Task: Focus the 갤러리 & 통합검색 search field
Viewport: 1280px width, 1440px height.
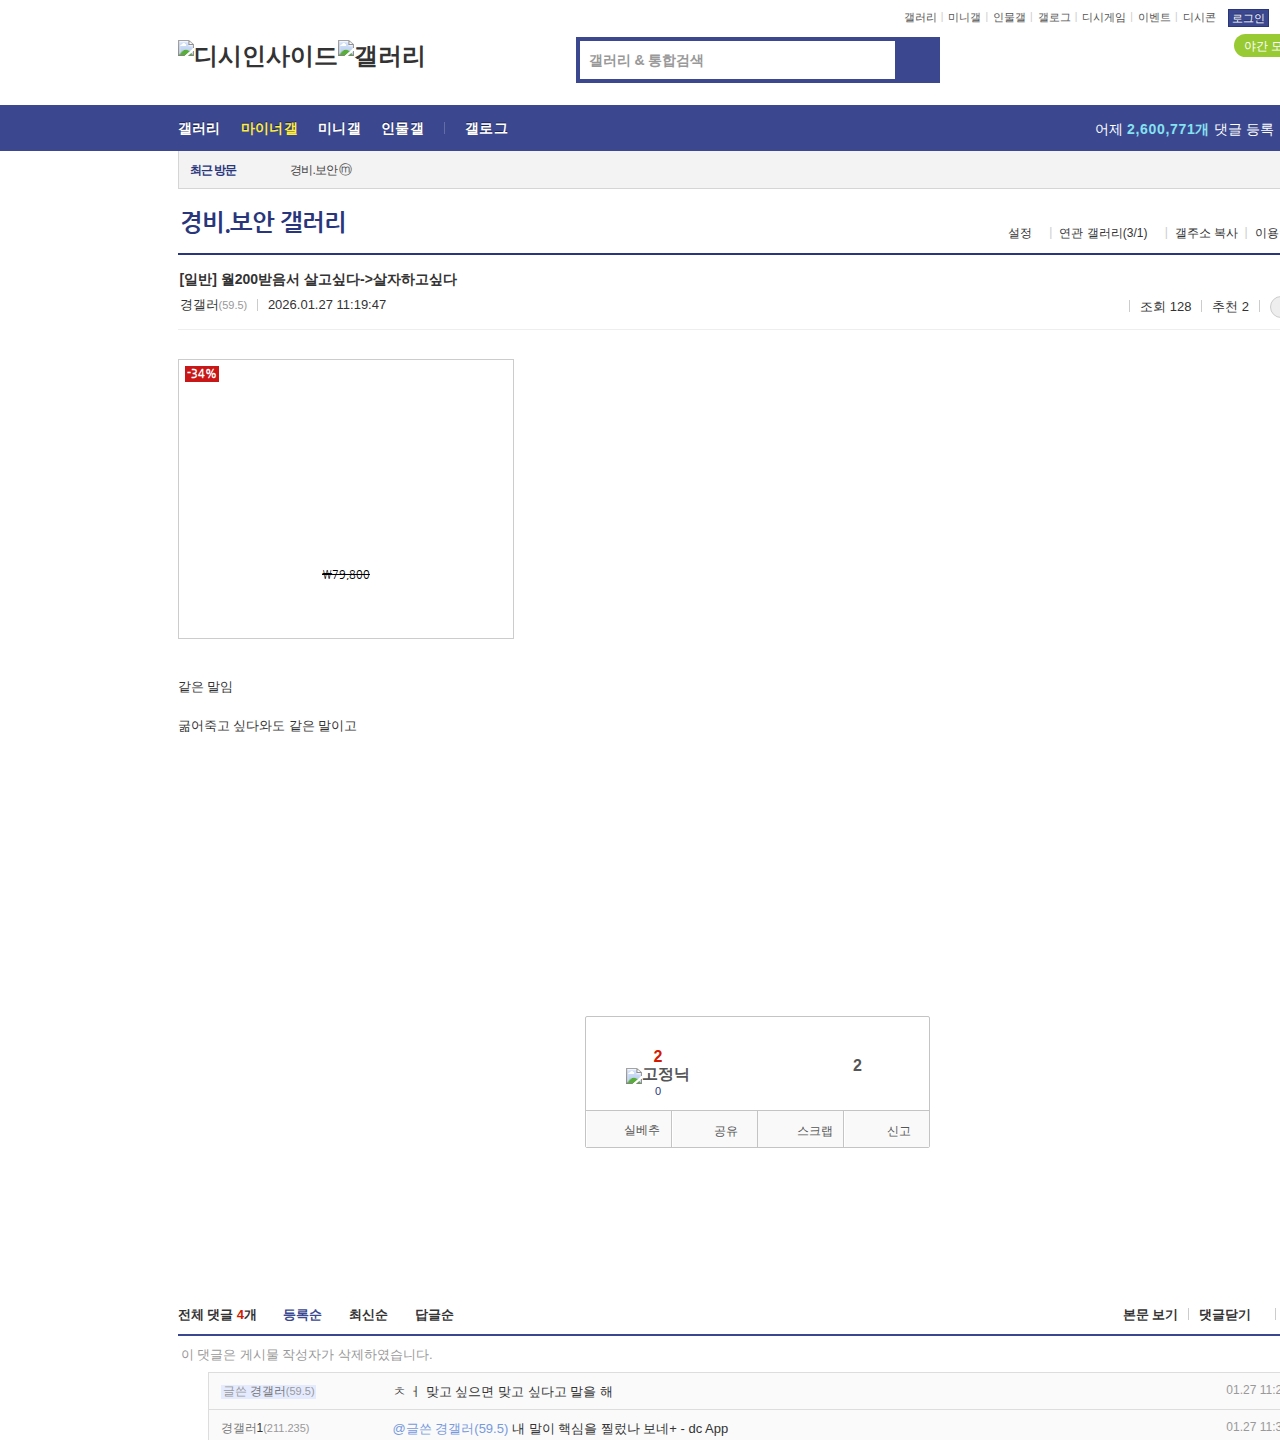Action: [738, 60]
